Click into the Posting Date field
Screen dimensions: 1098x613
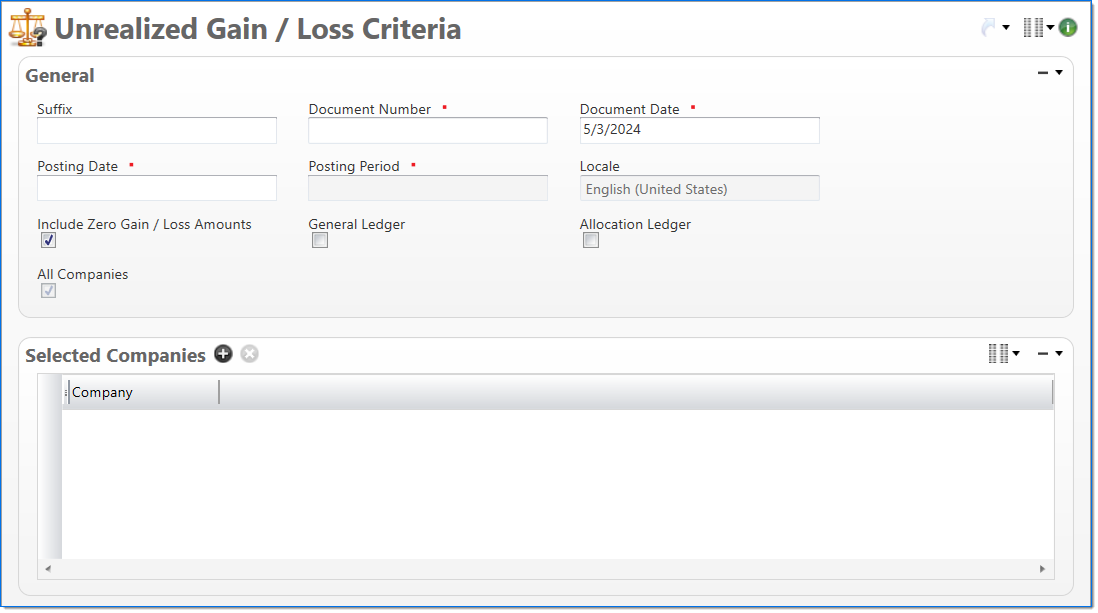[x=157, y=188]
